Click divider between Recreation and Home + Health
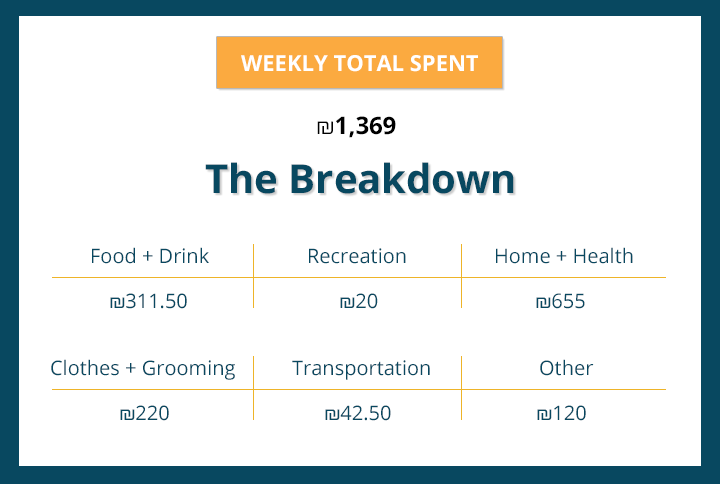Image resolution: width=720 pixels, height=484 pixels. point(461,276)
